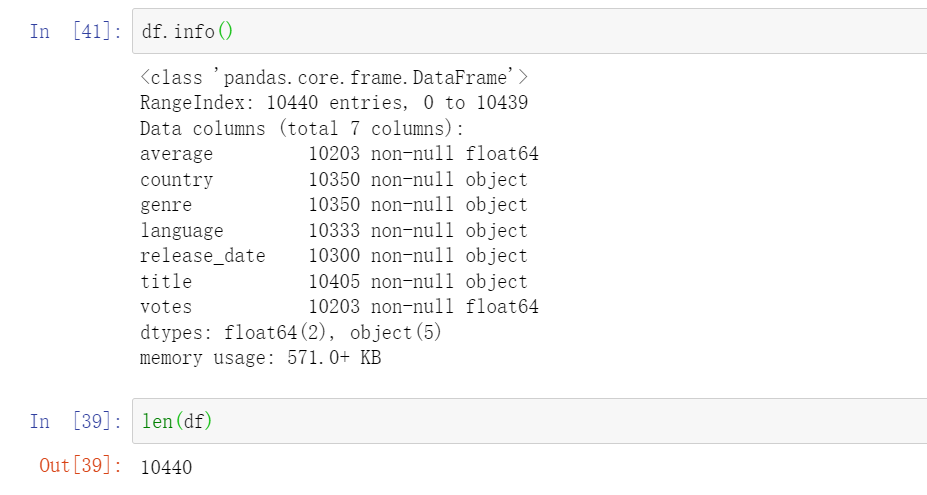Click the 'Data columns (total 7 columns)' line

pos(302,129)
